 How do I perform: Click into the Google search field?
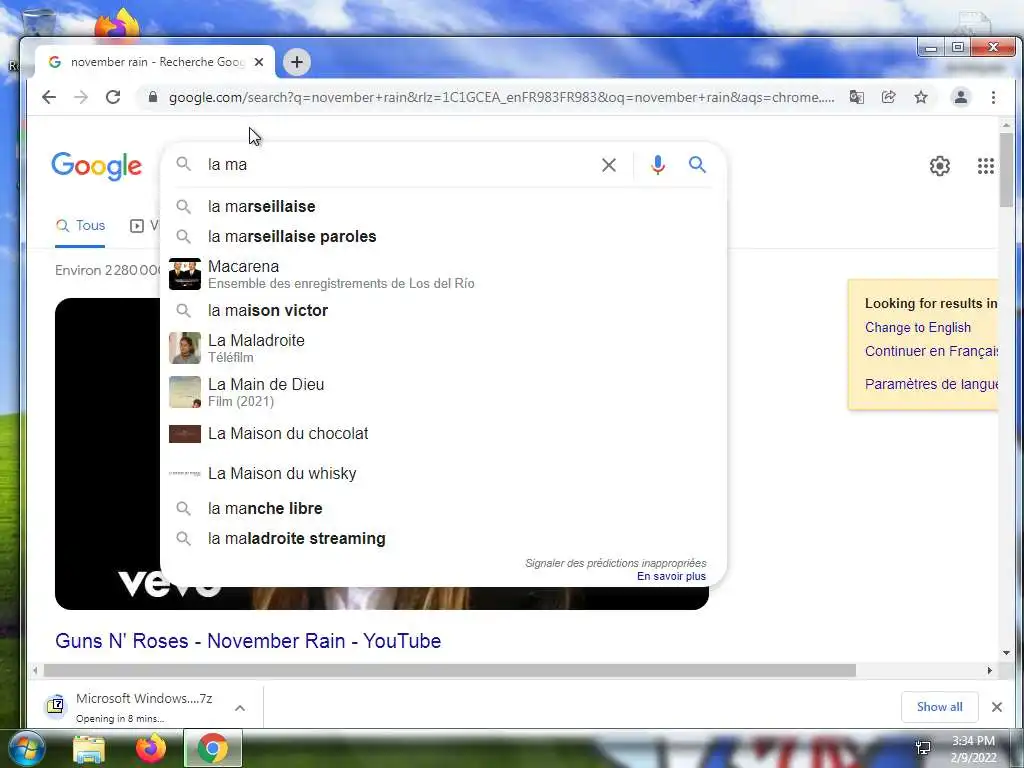point(398,165)
